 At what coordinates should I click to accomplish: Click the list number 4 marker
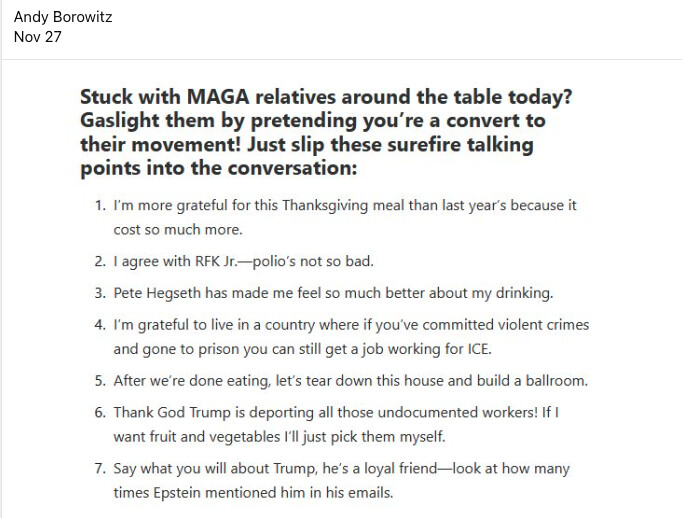(100, 325)
